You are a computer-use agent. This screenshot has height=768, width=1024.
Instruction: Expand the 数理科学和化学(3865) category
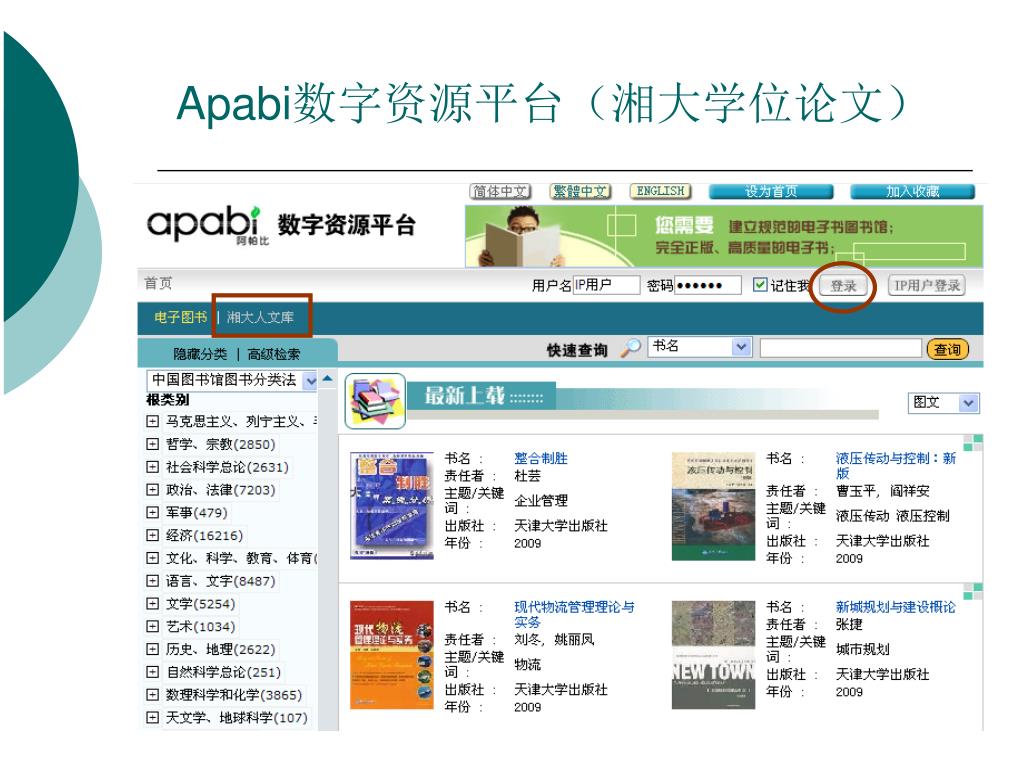pyautogui.click(x=152, y=695)
